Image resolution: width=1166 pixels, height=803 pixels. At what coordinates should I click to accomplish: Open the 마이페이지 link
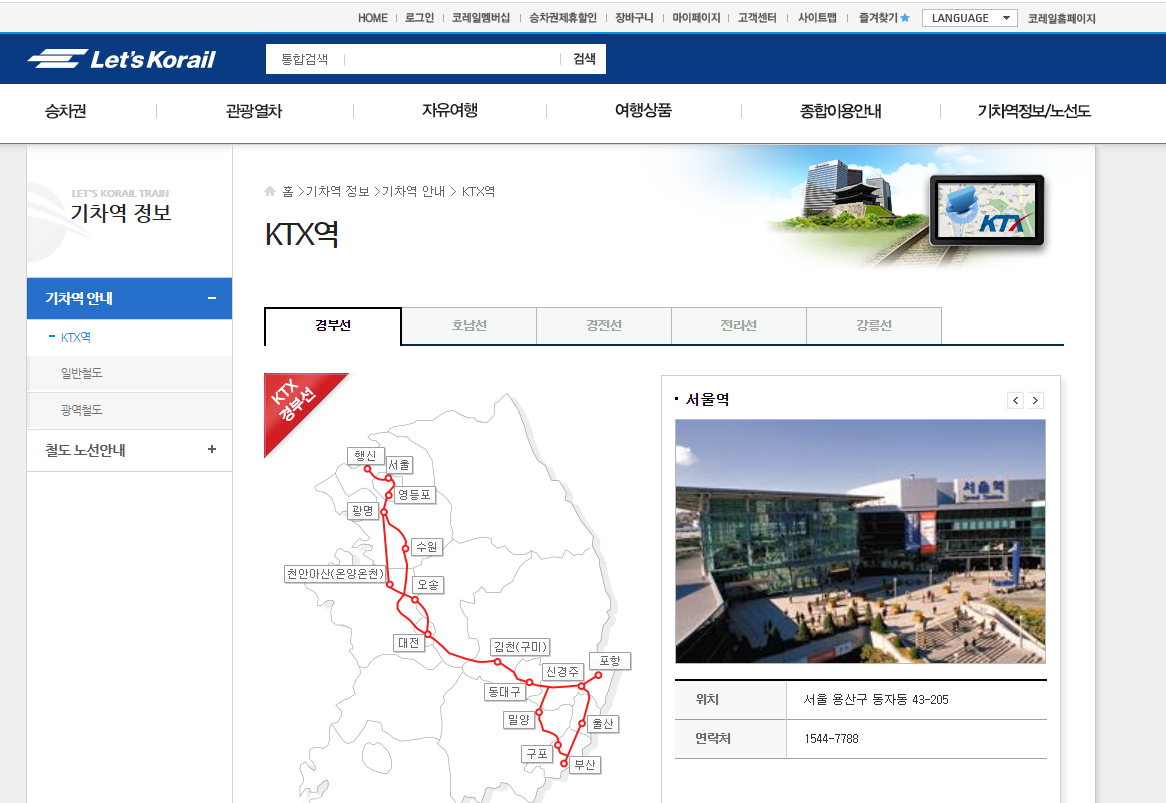pyautogui.click(x=696, y=18)
